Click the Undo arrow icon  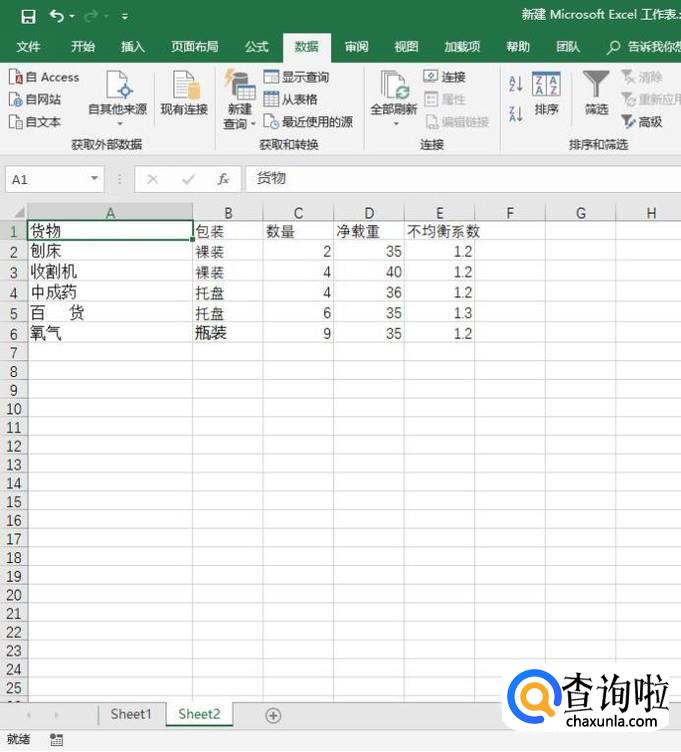click(x=57, y=16)
